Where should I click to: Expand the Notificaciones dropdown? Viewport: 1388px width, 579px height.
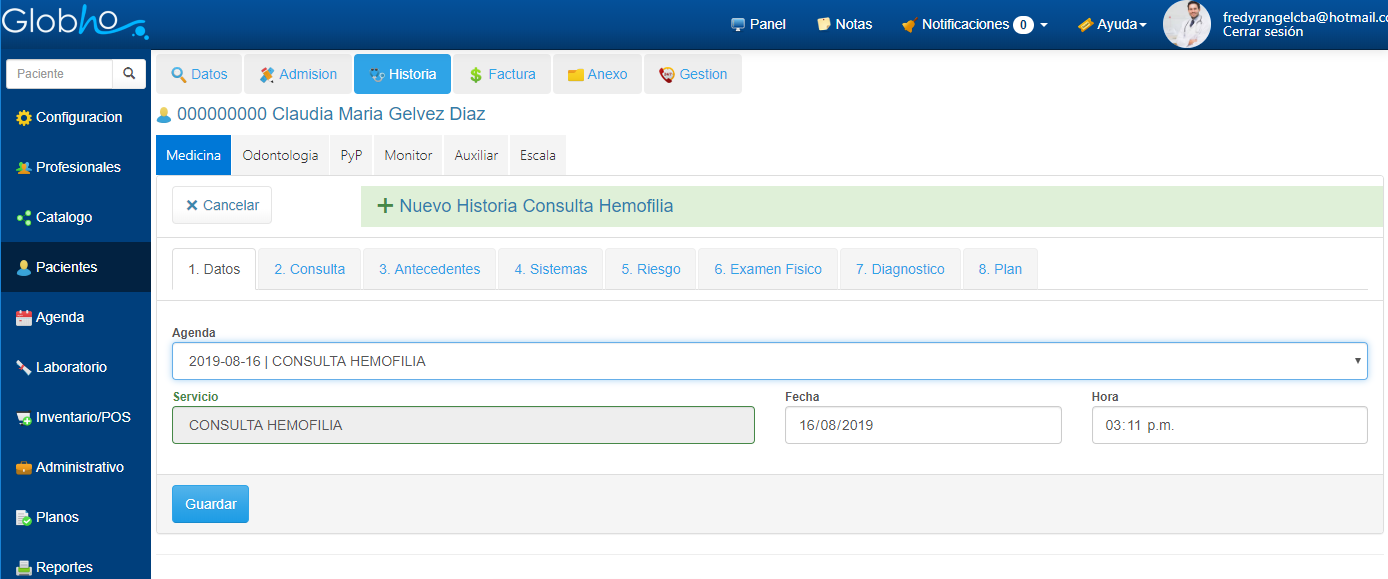974,24
